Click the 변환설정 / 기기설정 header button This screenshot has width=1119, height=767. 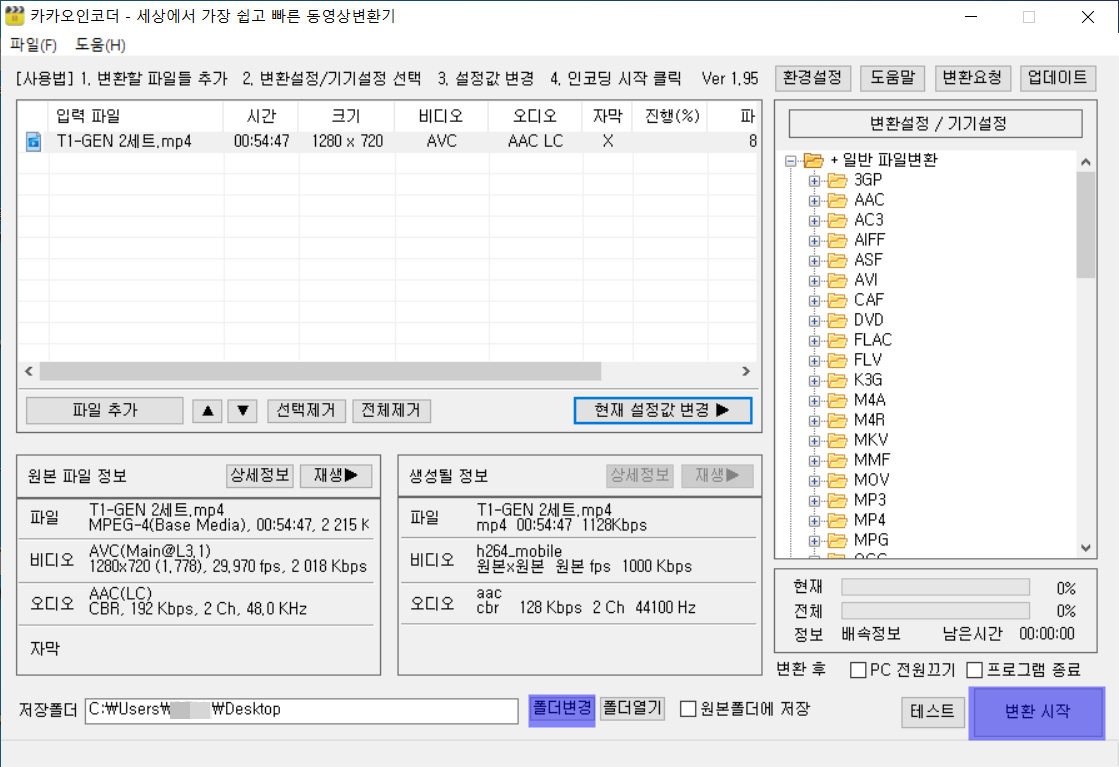[x=936, y=123]
